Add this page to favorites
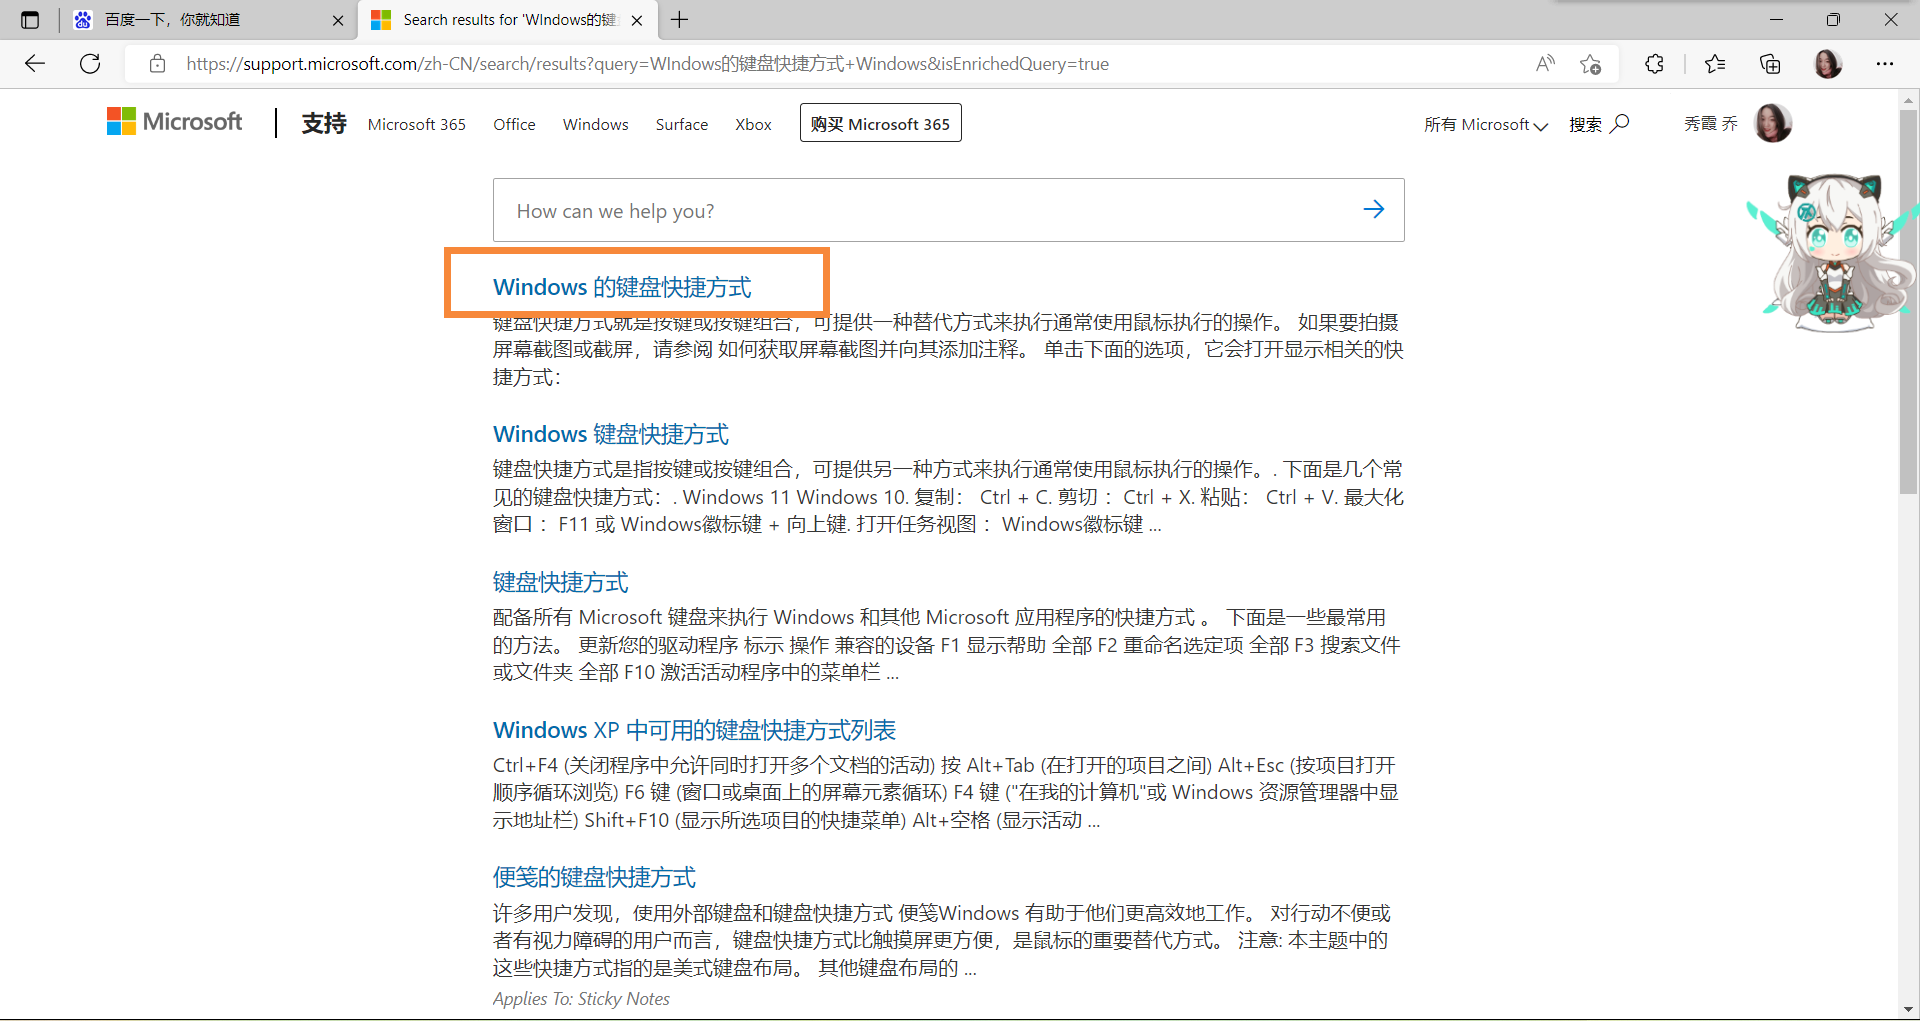Image resolution: width=1920 pixels, height=1021 pixels. click(x=1591, y=64)
